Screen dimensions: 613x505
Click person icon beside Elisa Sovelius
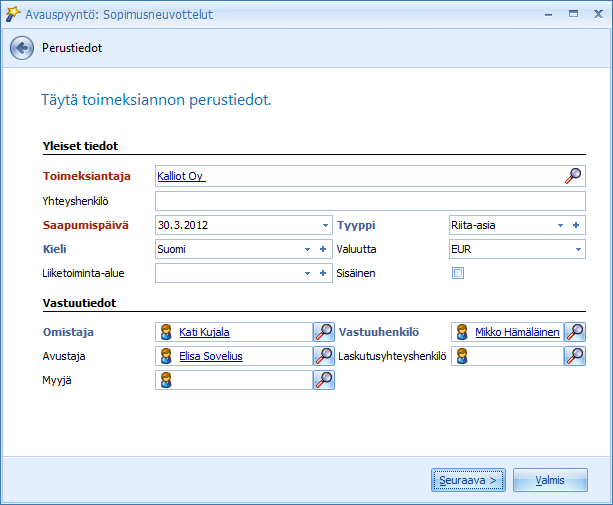(166, 356)
